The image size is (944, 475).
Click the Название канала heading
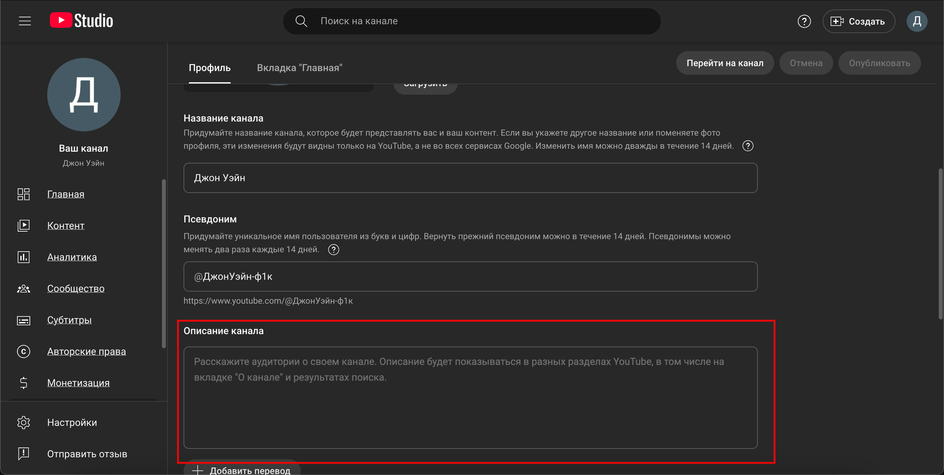coord(223,119)
